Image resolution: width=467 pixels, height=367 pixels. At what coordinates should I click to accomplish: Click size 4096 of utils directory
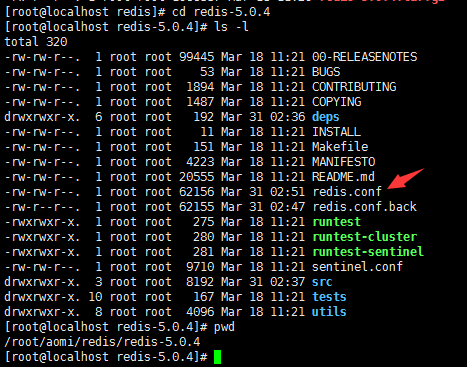coord(200,312)
